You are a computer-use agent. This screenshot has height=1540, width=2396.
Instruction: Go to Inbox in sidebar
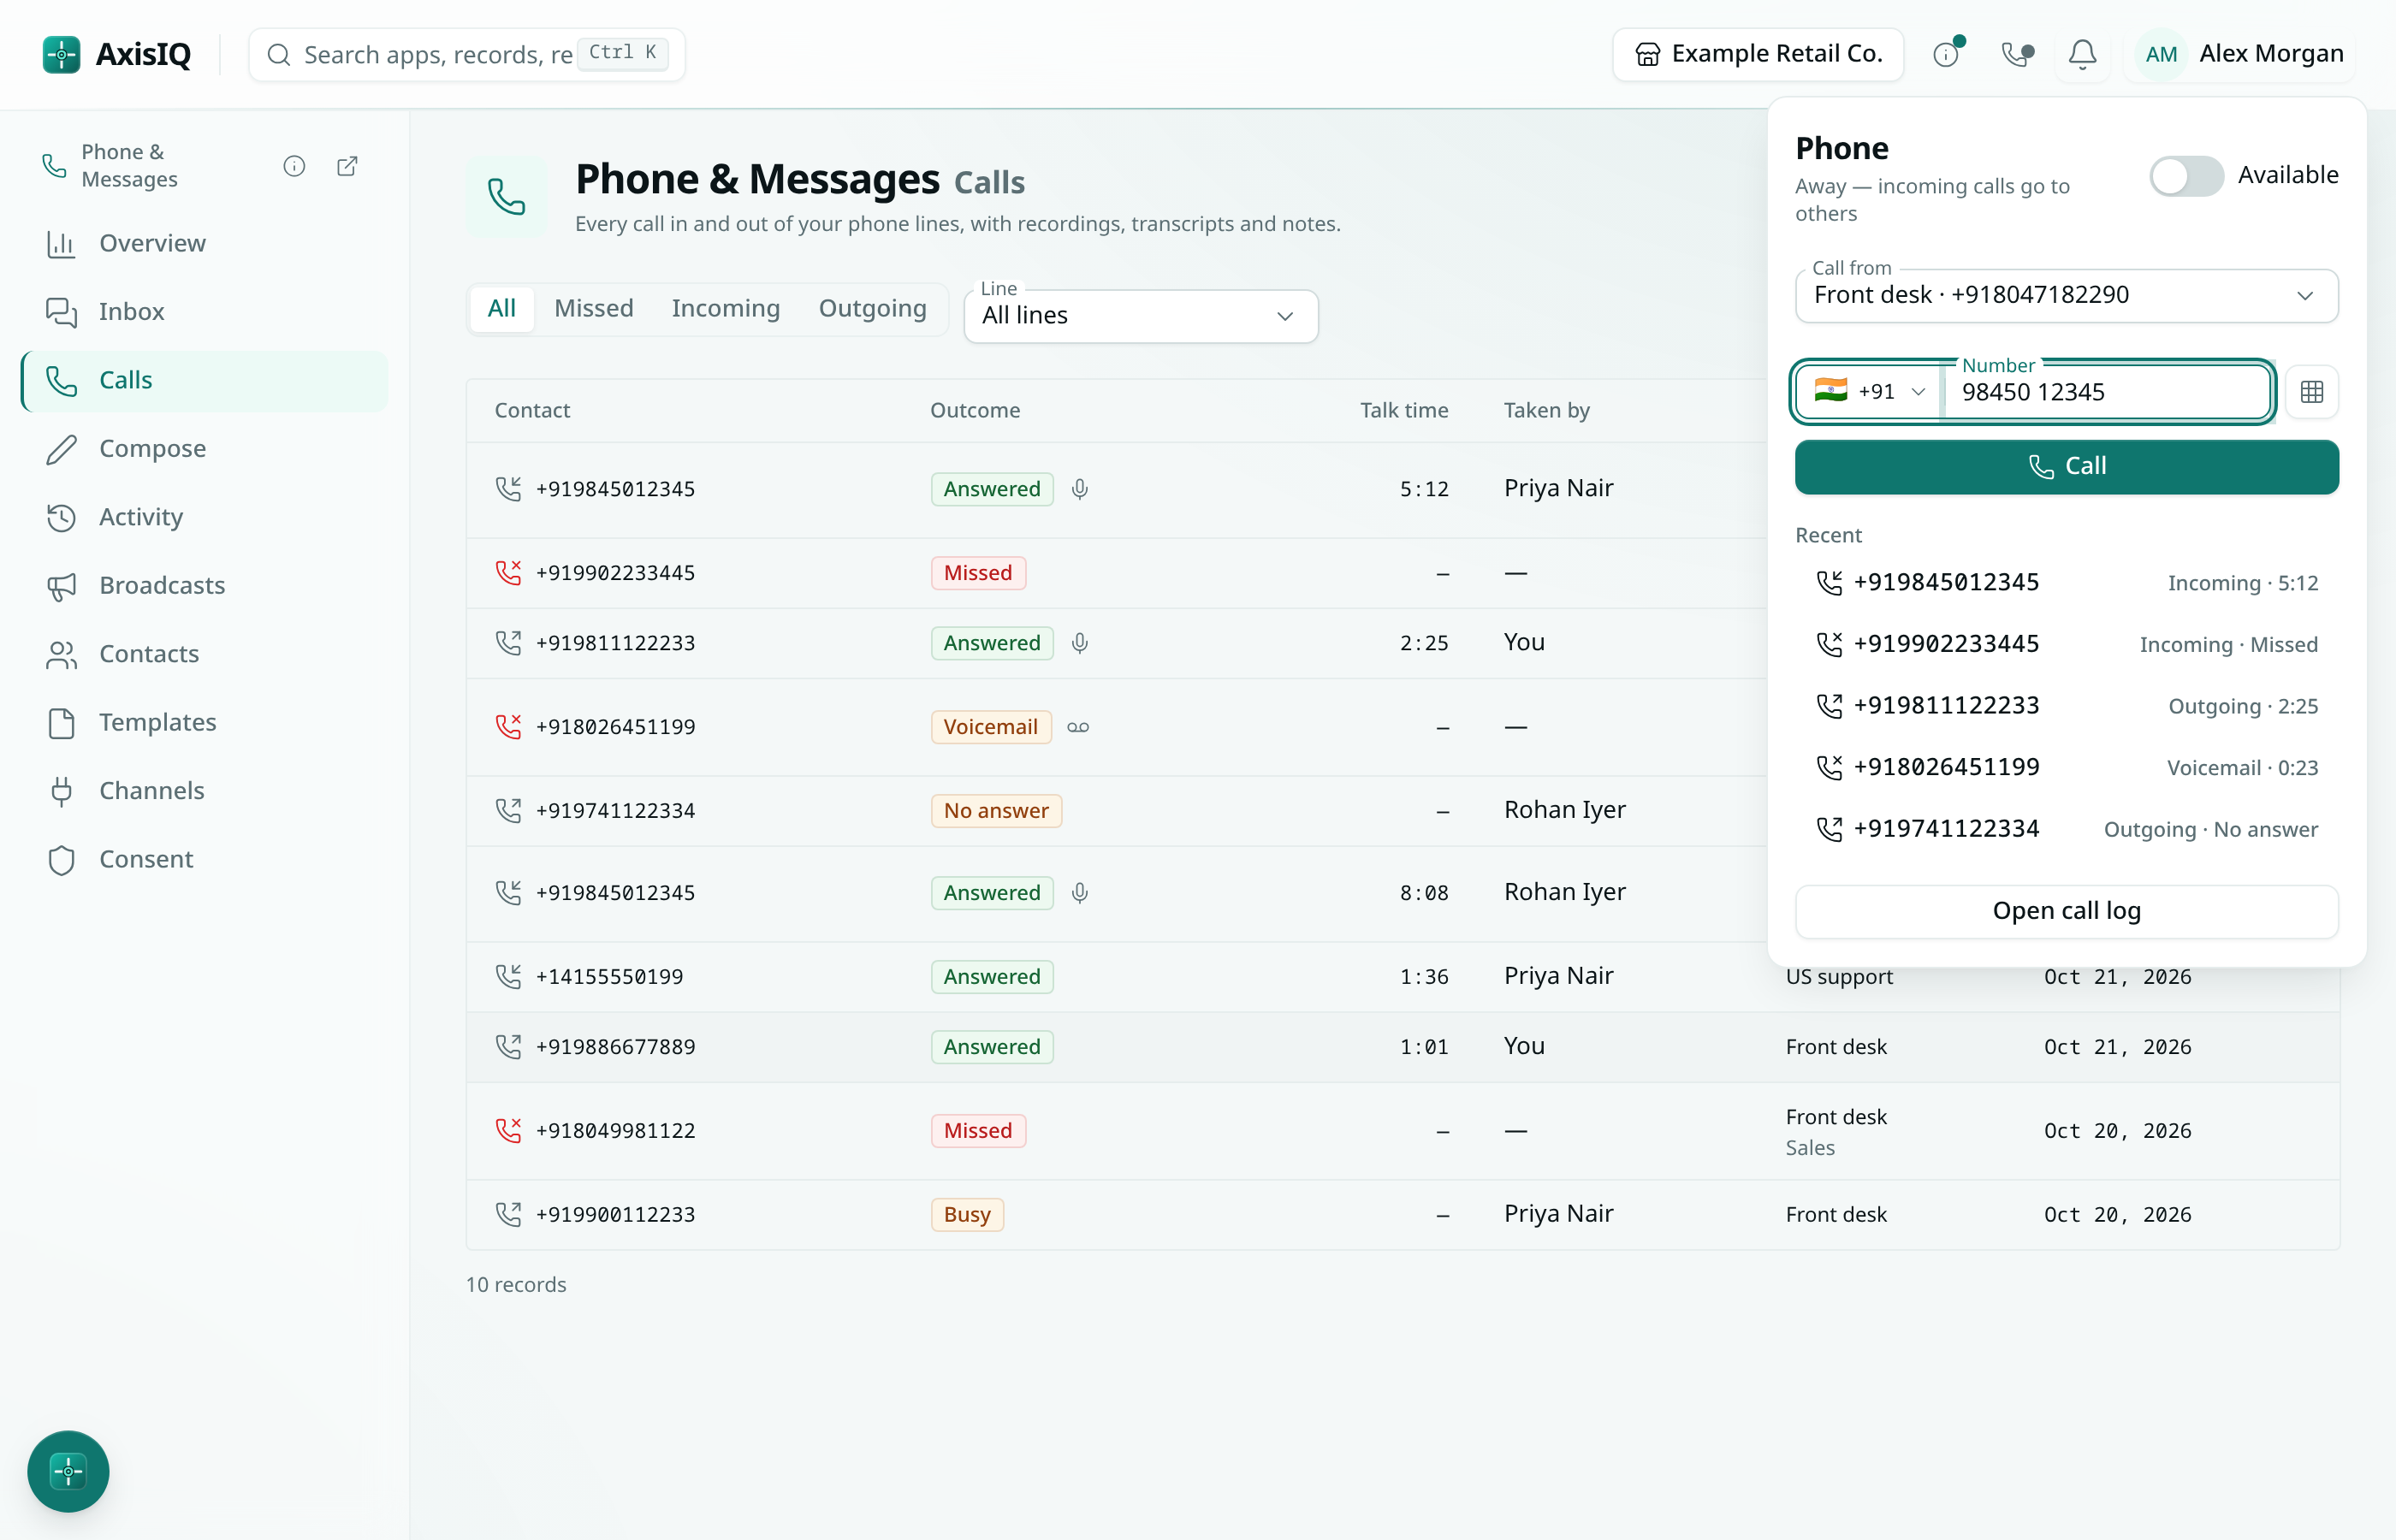pyautogui.click(x=204, y=312)
